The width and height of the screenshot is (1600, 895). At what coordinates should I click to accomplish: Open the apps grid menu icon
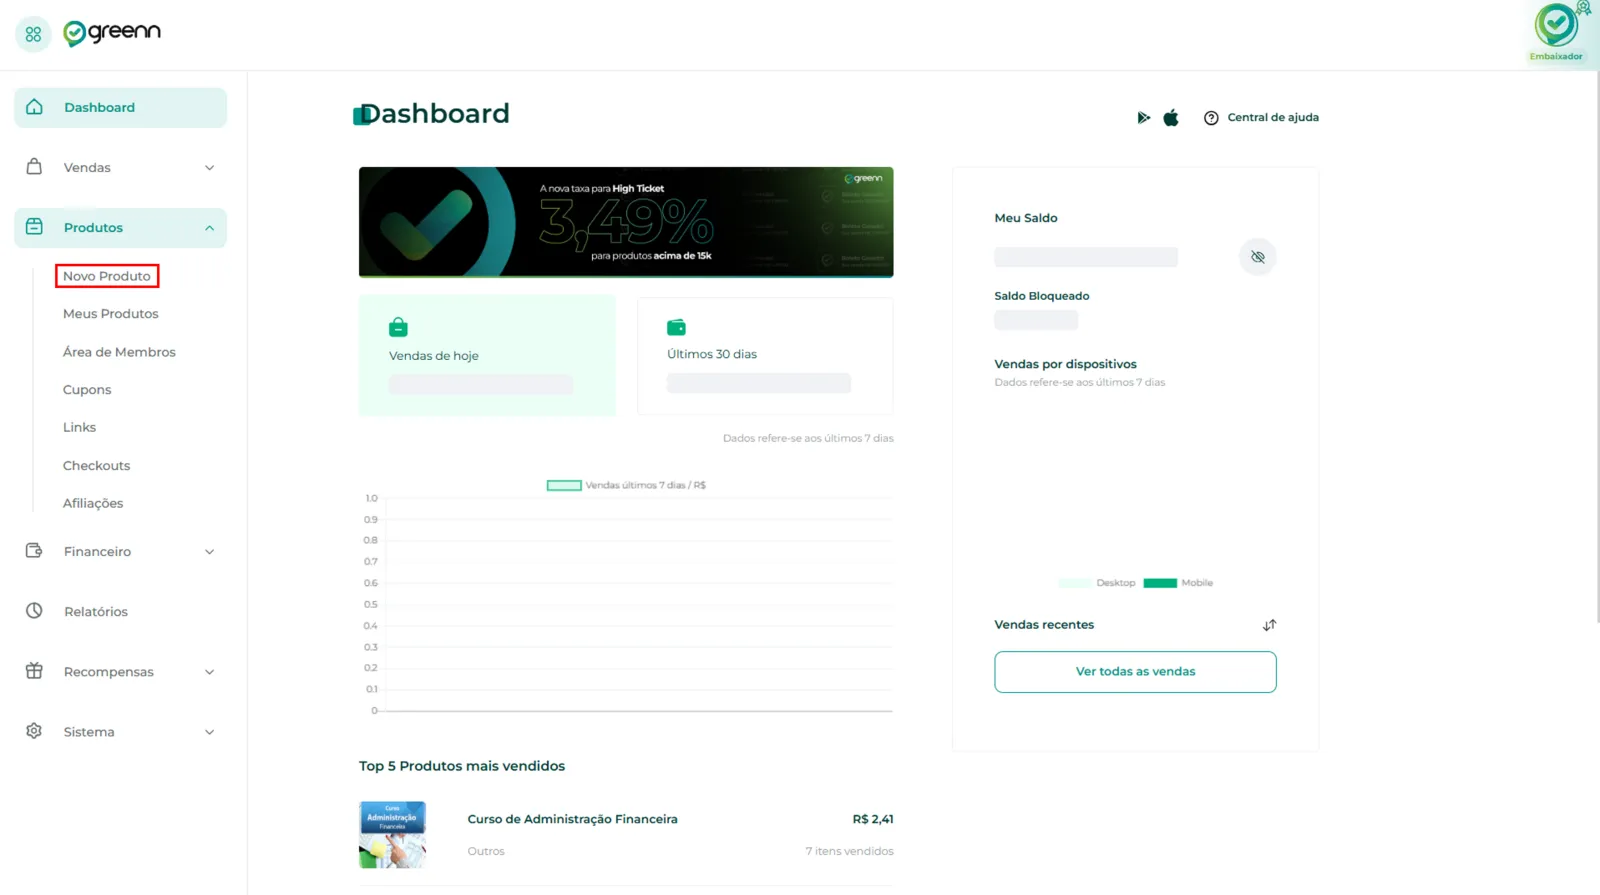point(33,34)
